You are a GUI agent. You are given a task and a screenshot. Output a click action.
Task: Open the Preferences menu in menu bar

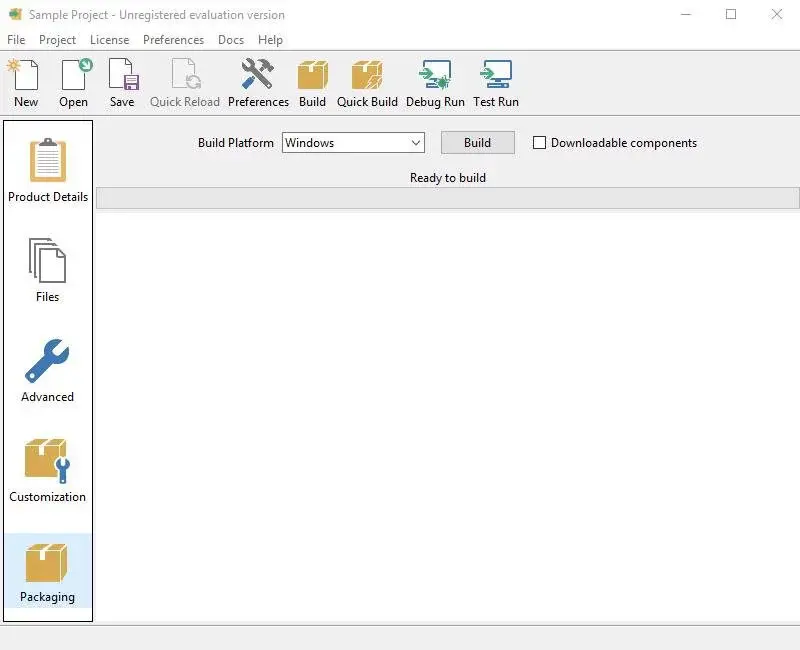coord(173,40)
